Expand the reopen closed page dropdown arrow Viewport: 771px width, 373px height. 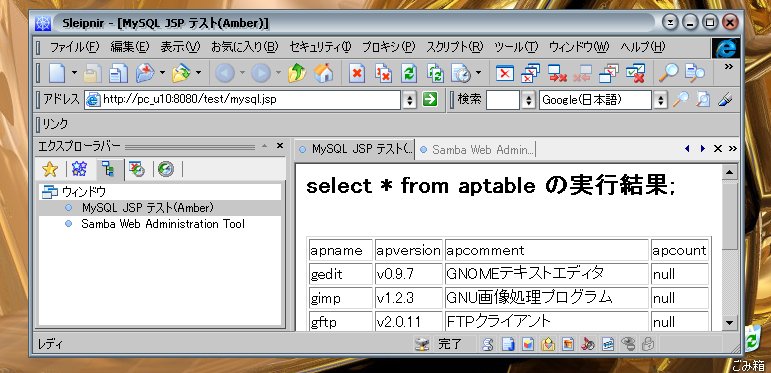(x=162, y=73)
